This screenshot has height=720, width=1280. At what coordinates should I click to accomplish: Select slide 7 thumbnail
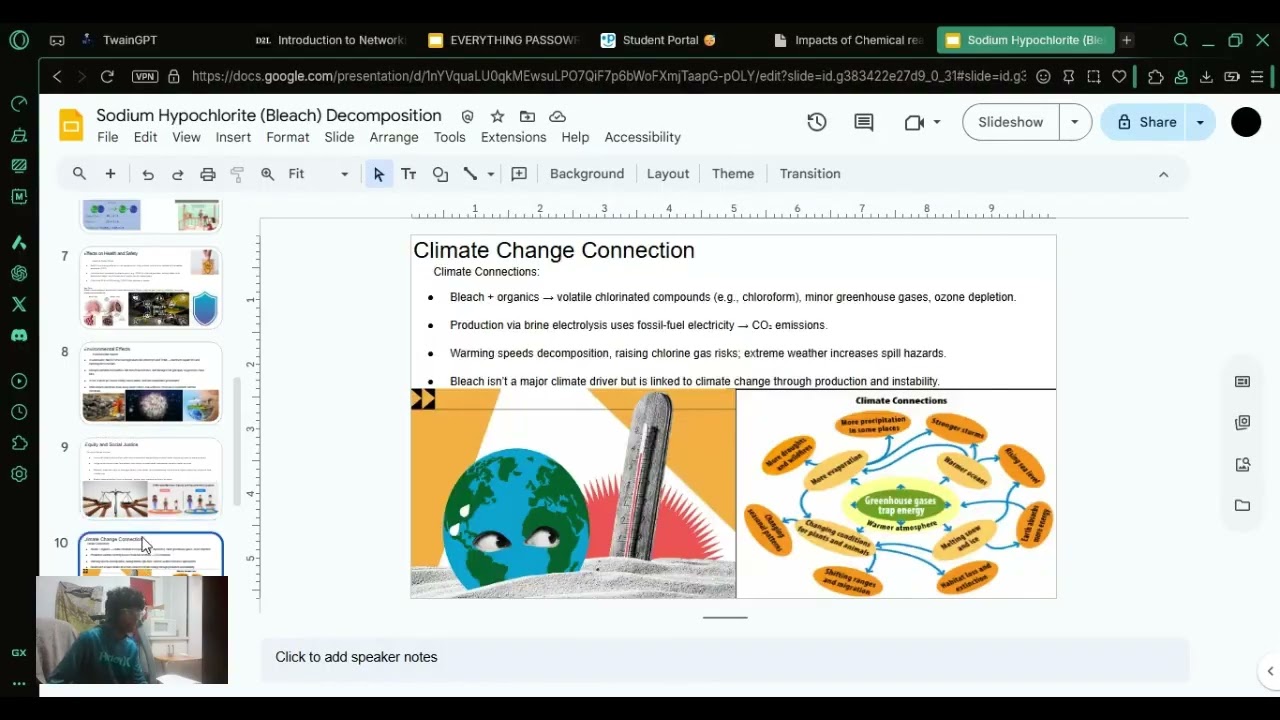[151, 288]
